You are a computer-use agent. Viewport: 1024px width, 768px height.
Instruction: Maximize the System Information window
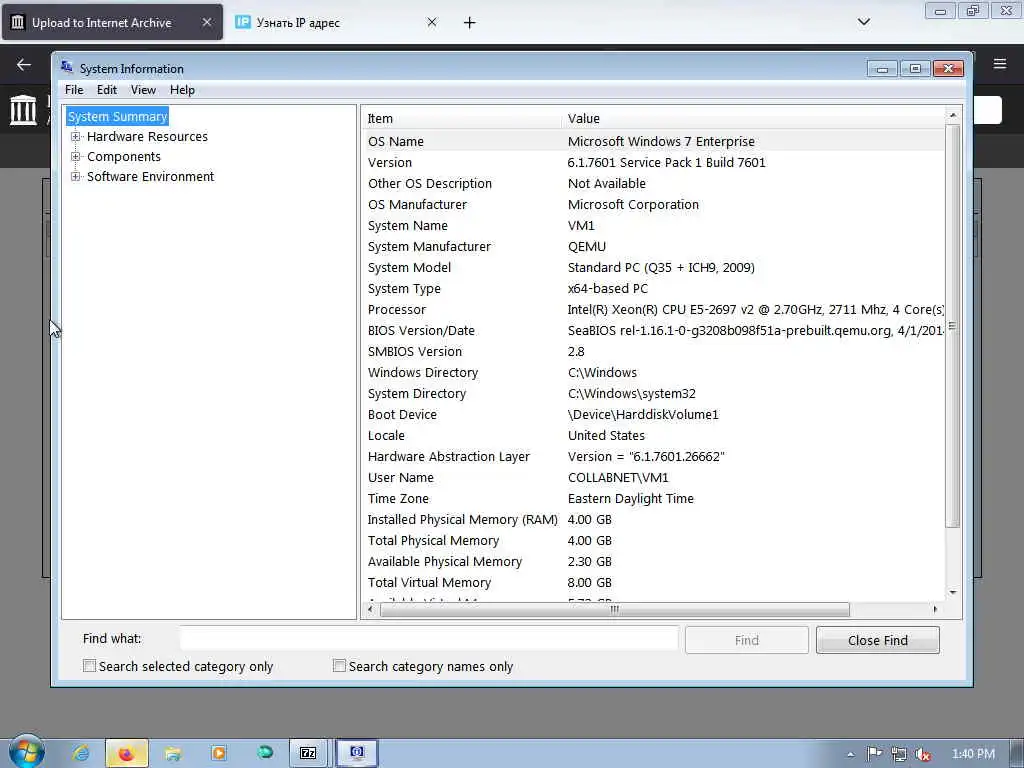pos(915,69)
